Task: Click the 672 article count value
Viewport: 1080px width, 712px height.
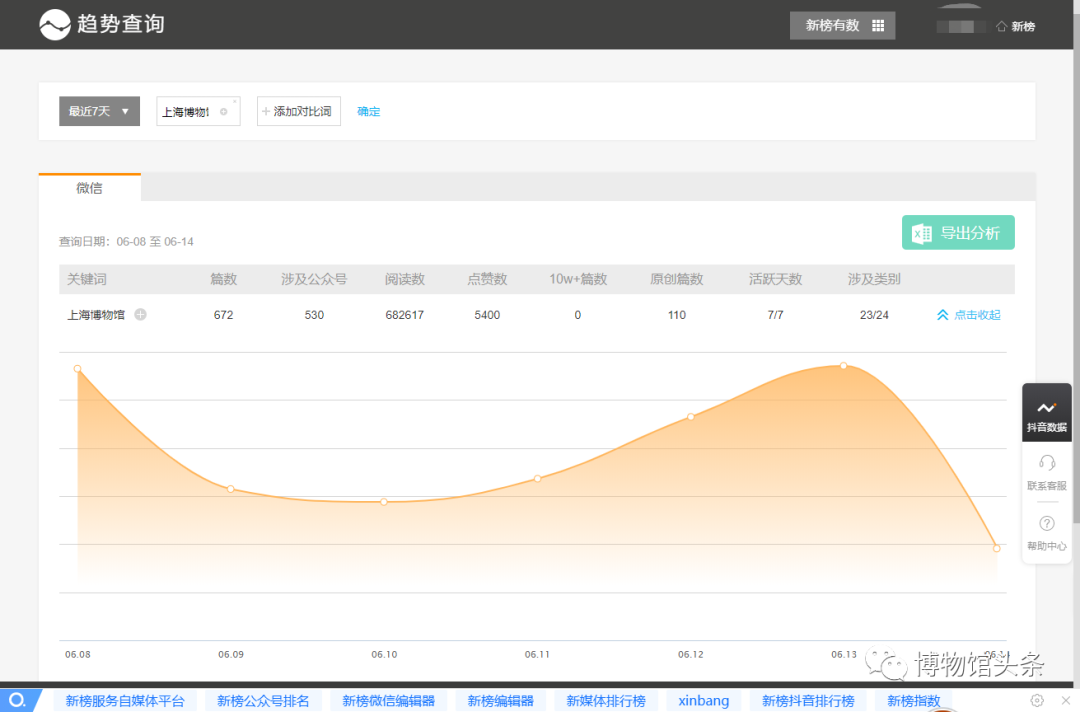Action: 223,315
